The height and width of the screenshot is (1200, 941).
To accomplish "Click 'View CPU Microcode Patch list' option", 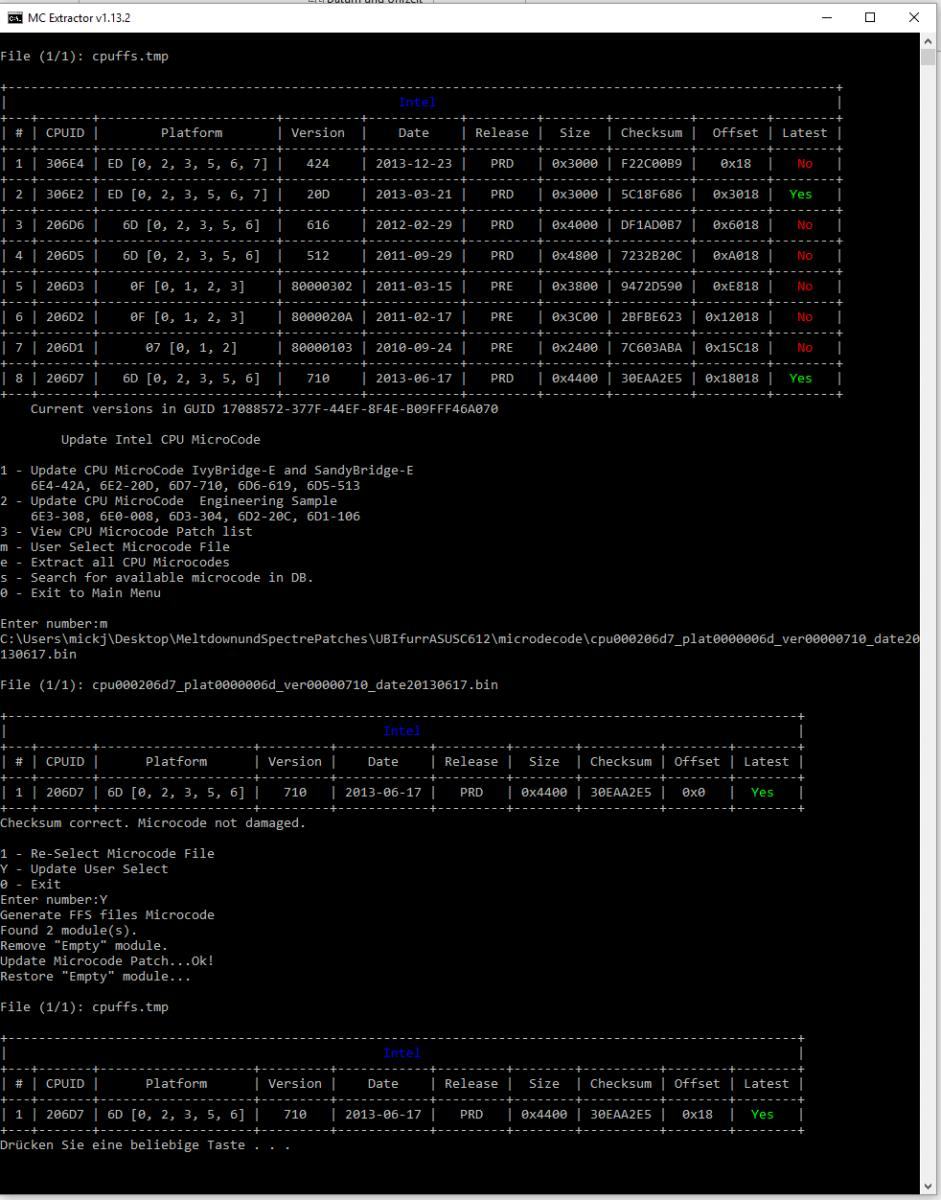I will (x=126, y=532).
